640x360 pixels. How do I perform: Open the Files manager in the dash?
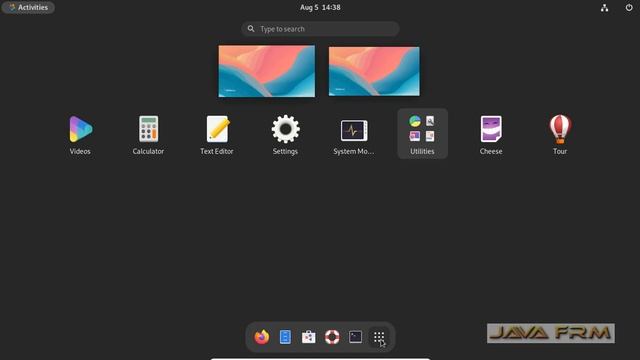pos(285,337)
